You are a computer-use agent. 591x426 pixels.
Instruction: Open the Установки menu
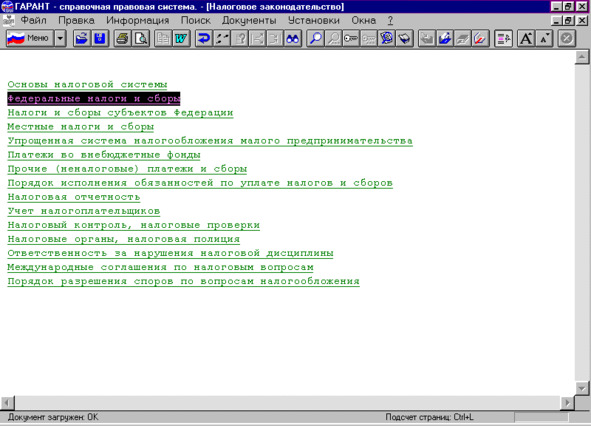(314, 20)
